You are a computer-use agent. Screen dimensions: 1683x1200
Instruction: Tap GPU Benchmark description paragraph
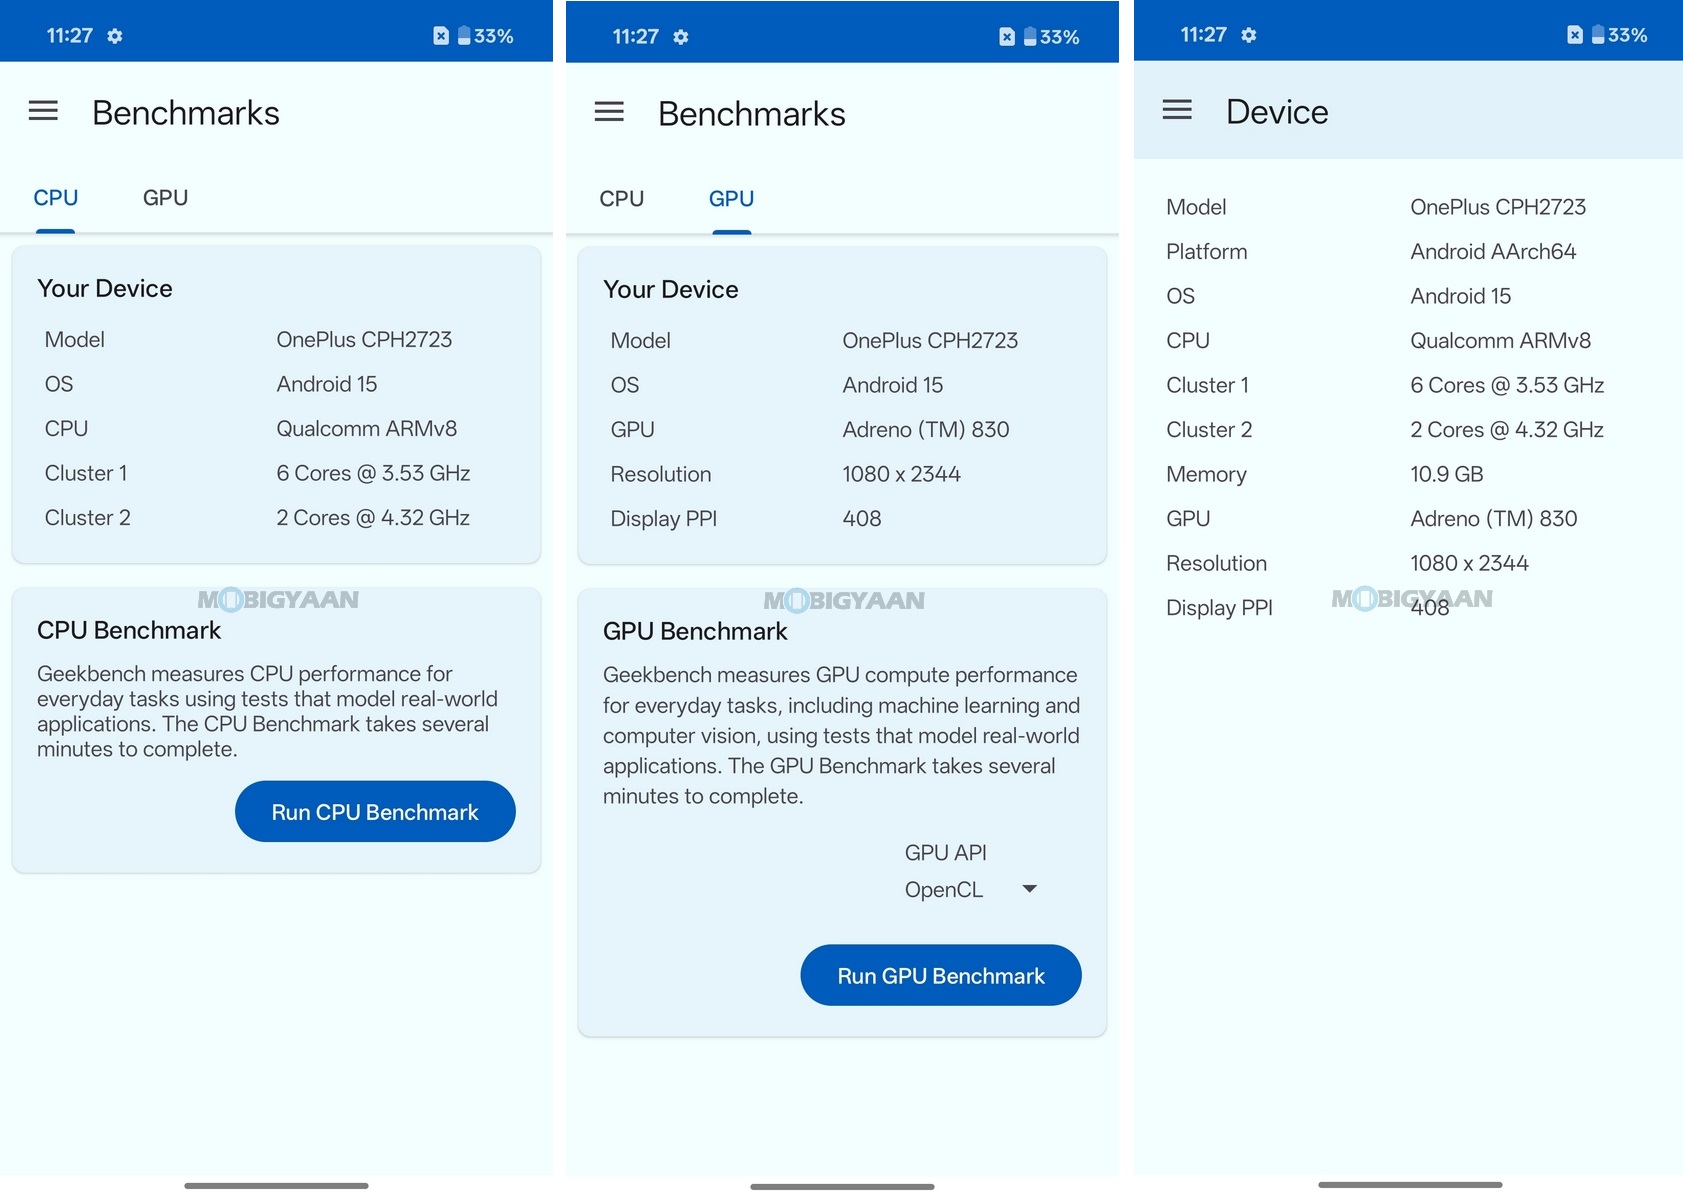point(841,735)
